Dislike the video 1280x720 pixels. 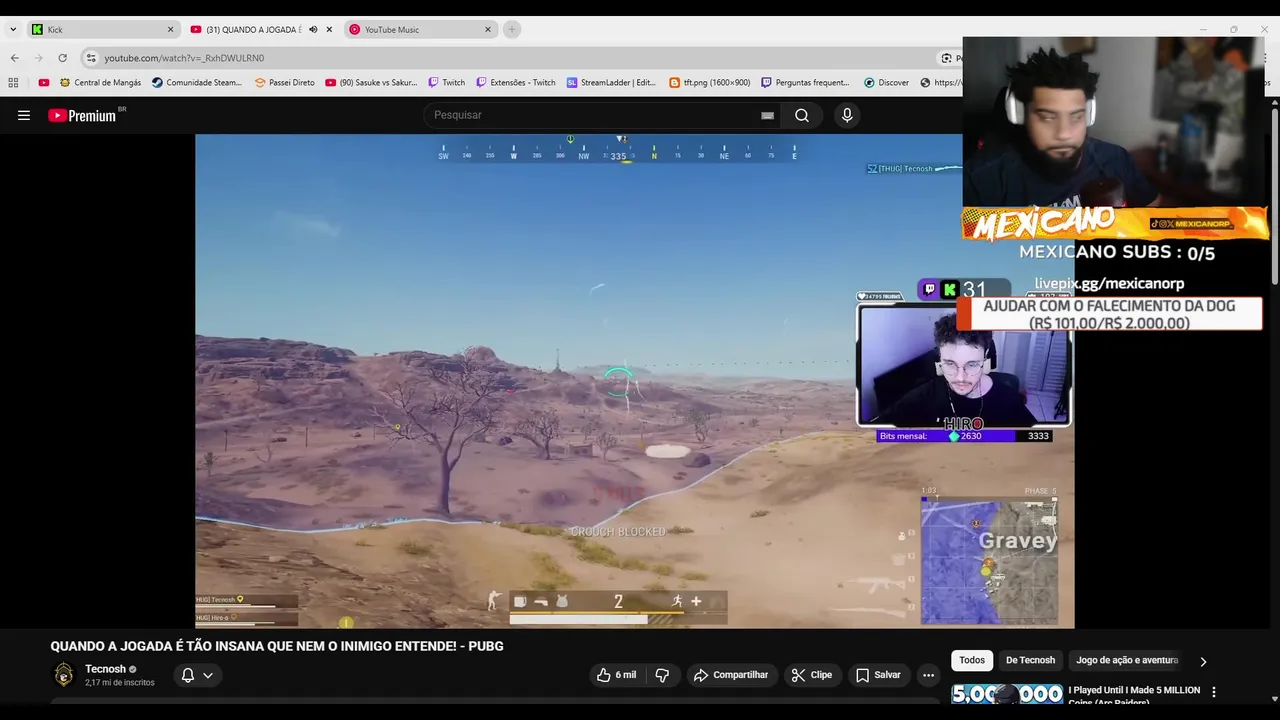pos(662,675)
